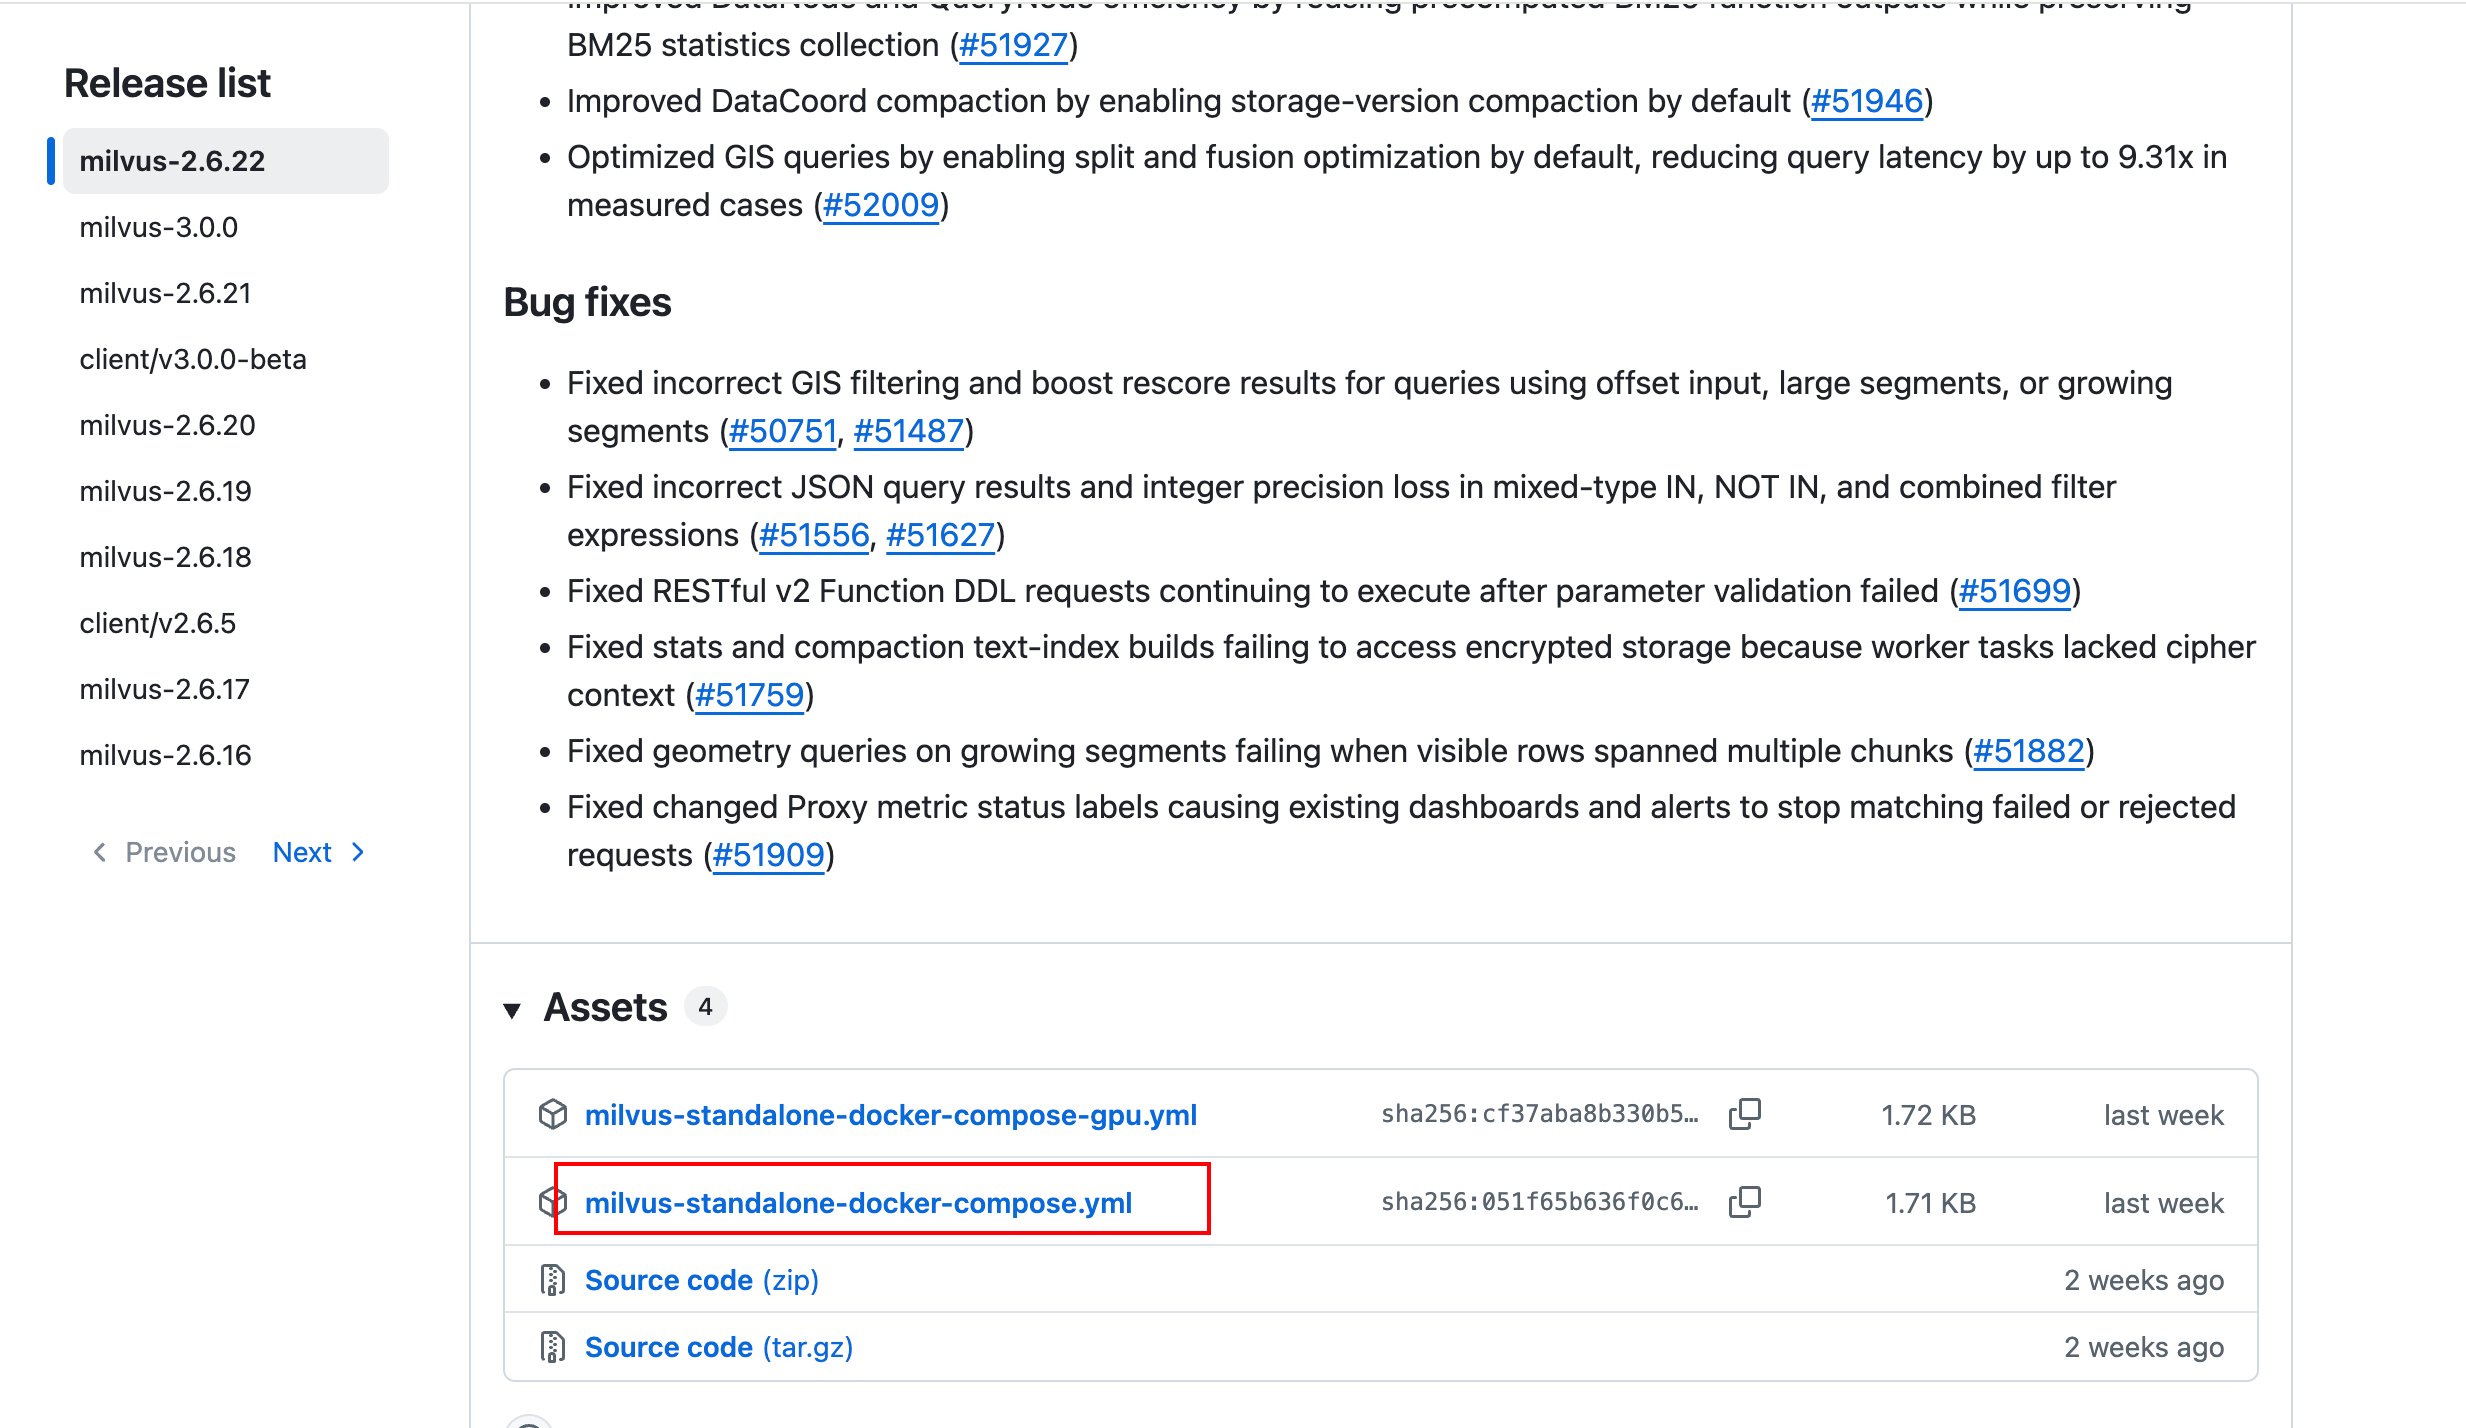Copy SHA256 of the gpu compose file
Image resolution: width=2466 pixels, height=1428 pixels.
[x=1744, y=1114]
